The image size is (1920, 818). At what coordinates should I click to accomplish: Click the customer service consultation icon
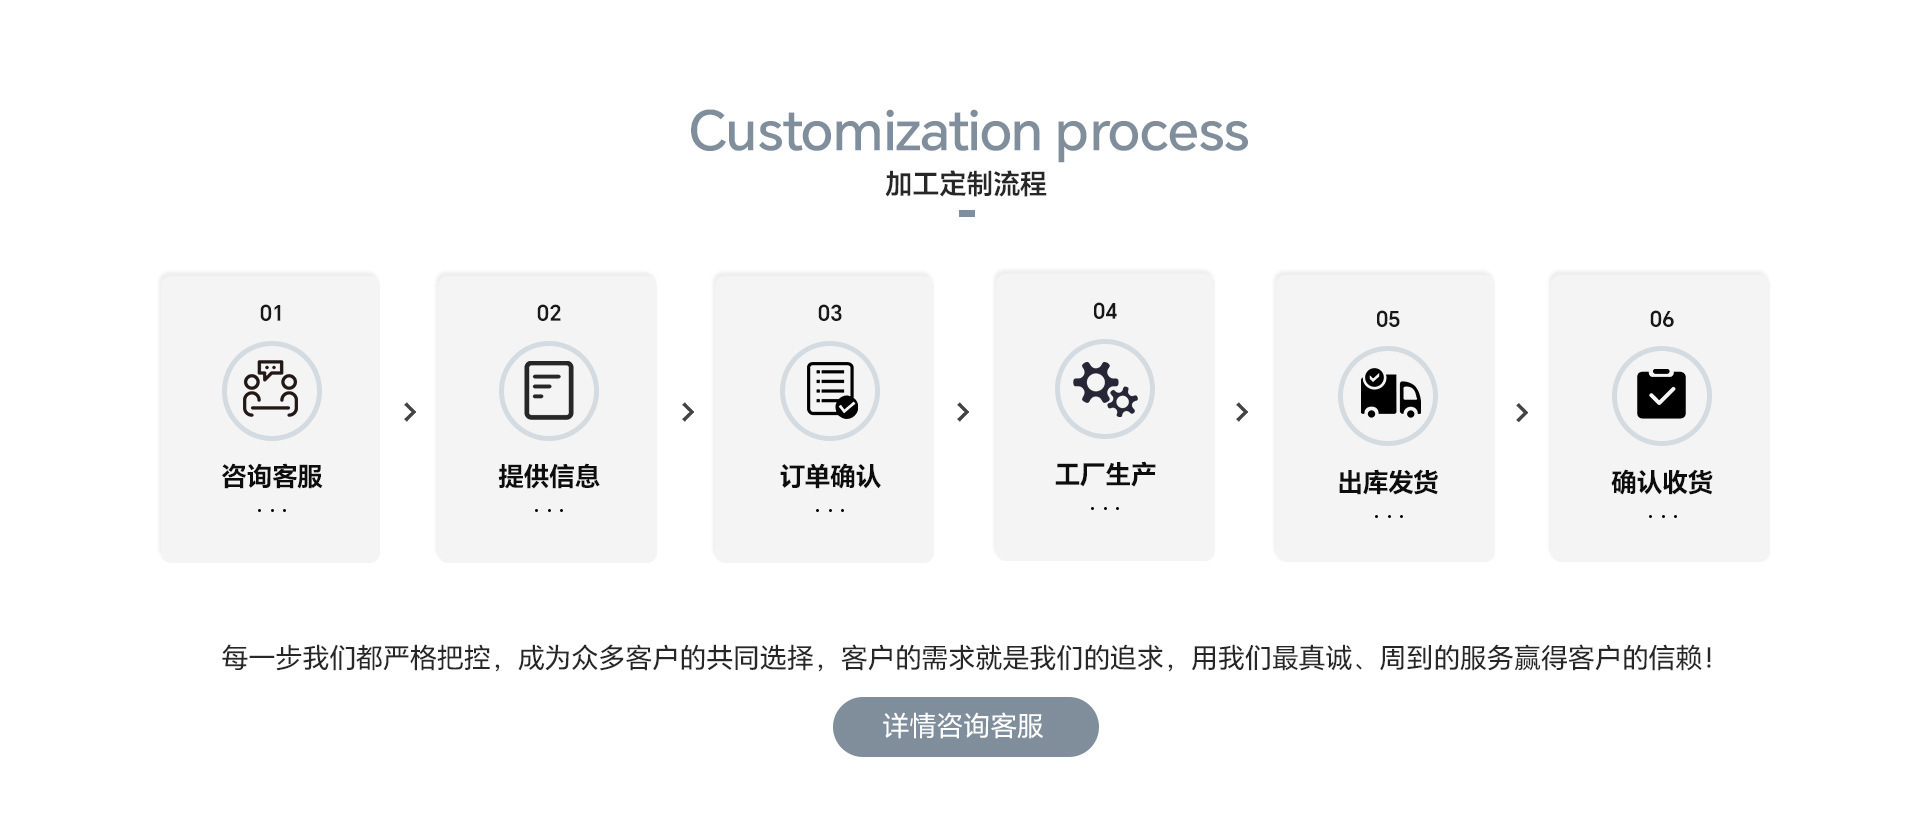(271, 391)
